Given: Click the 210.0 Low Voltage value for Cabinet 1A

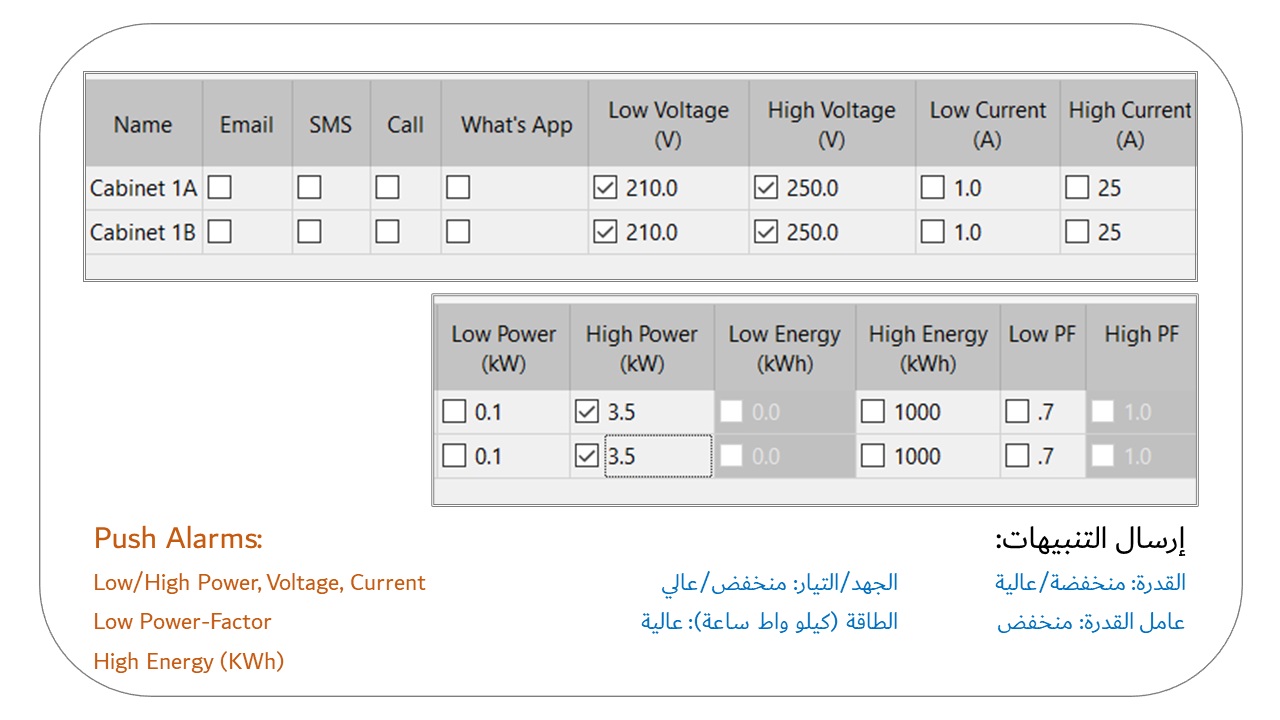Looking at the screenshot, I should pos(652,188).
